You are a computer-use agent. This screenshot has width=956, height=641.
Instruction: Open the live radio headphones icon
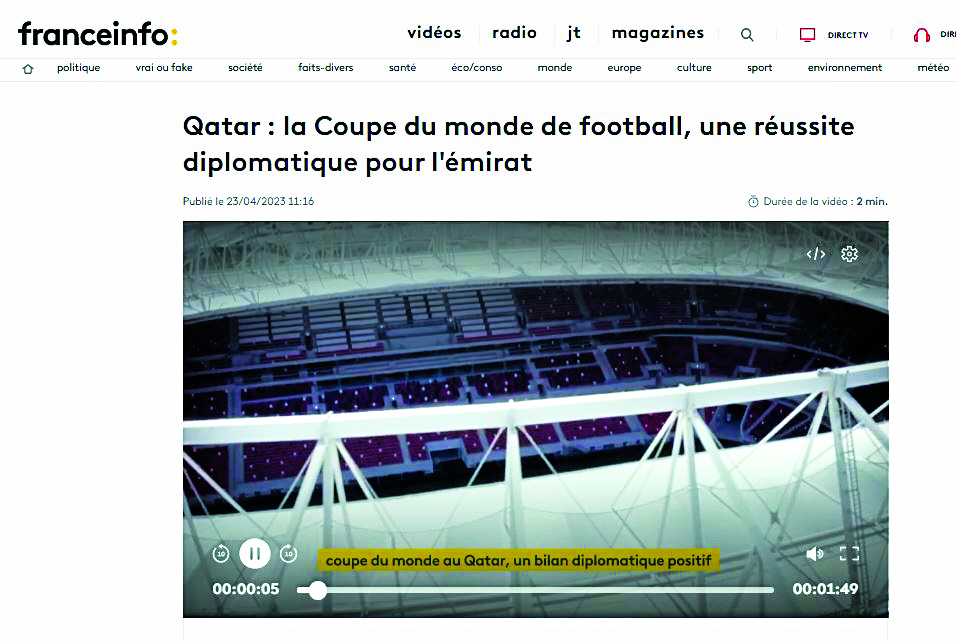[922, 35]
